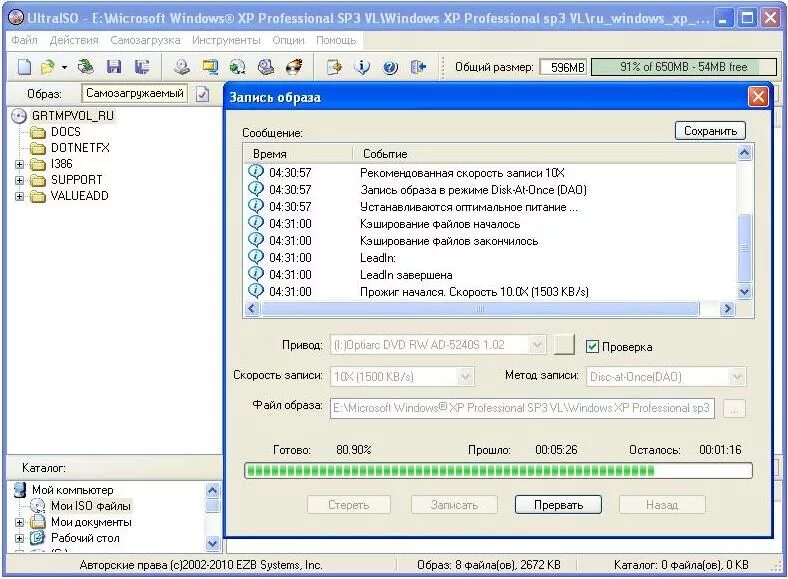This screenshot has width=788, height=579.
Task: Click browse button next to Файл образа
Action: pyautogui.click(x=734, y=409)
